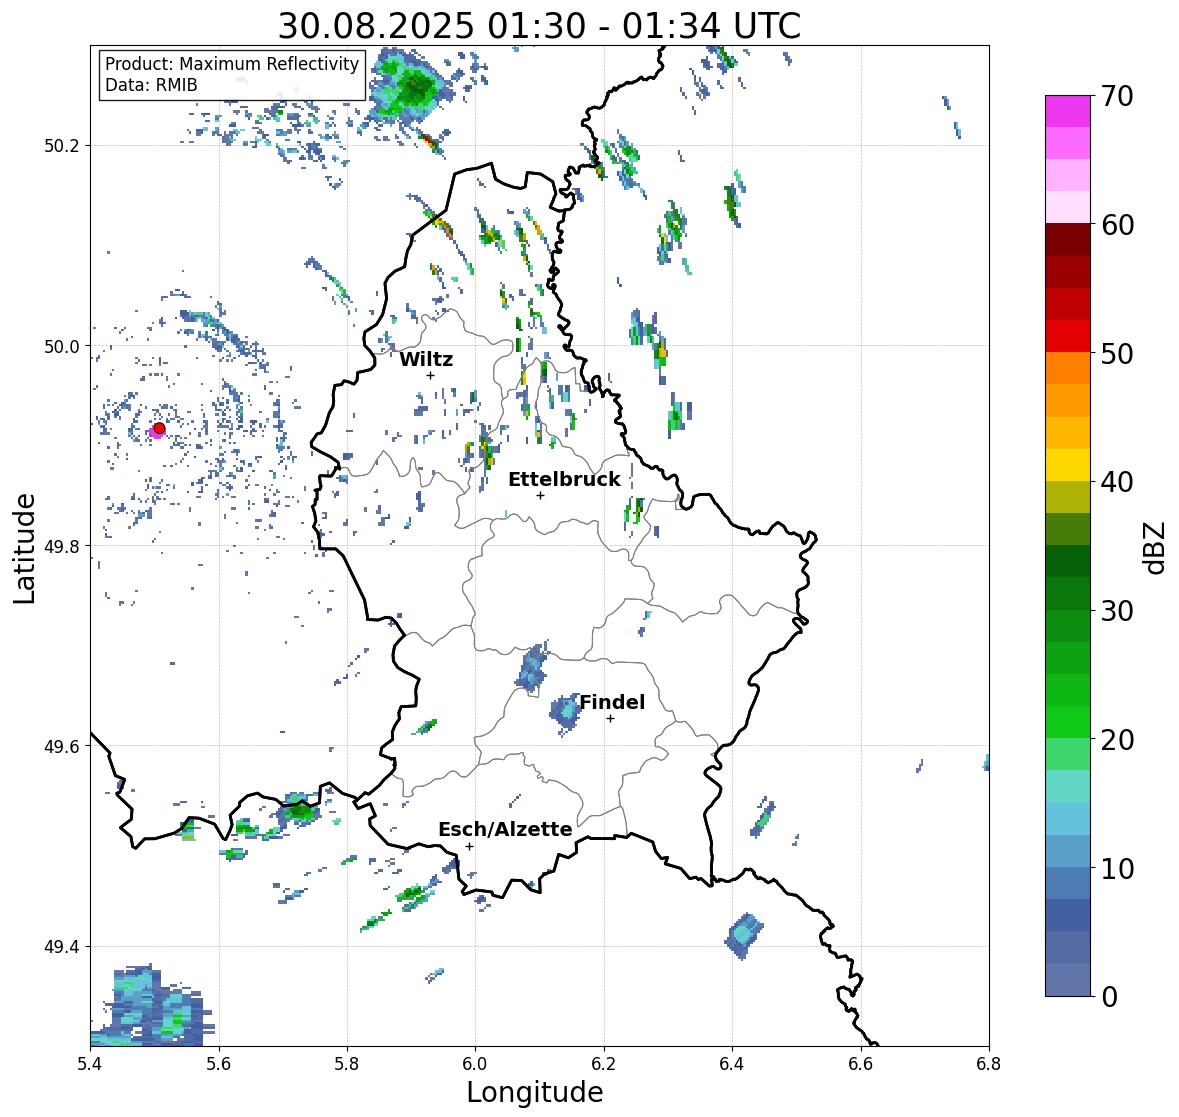Viewport: 1179px width, 1117px height.
Task: Click the 70 tick on the colorbar
Action: 1117,96
